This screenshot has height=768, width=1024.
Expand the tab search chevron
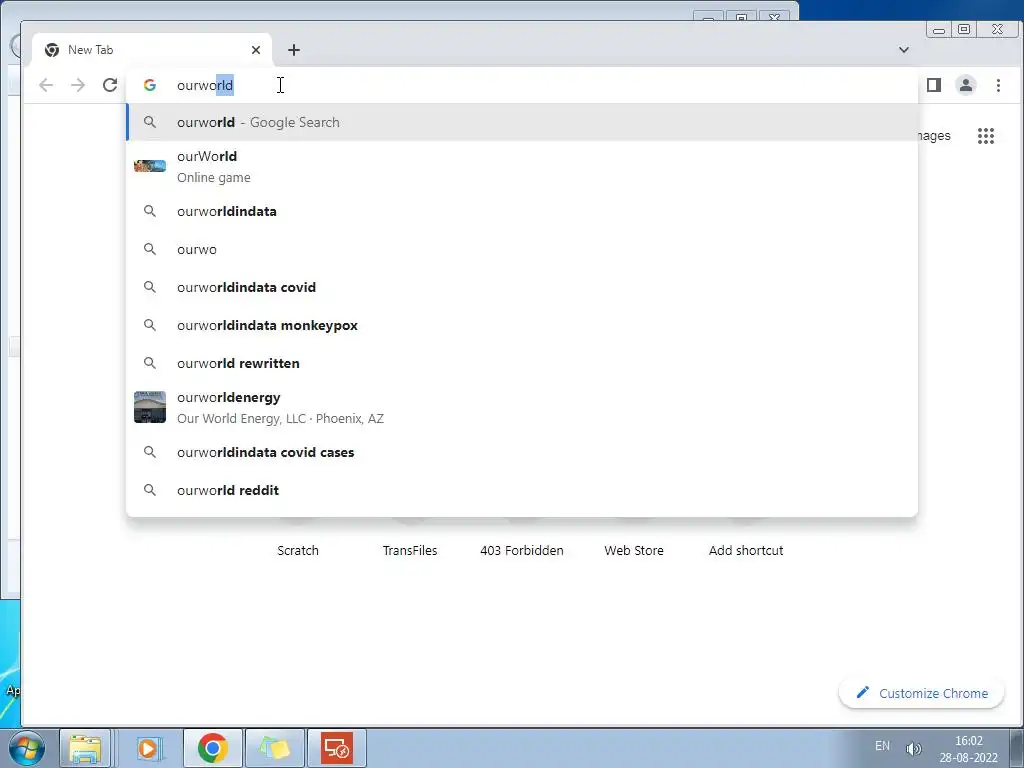[x=904, y=50]
